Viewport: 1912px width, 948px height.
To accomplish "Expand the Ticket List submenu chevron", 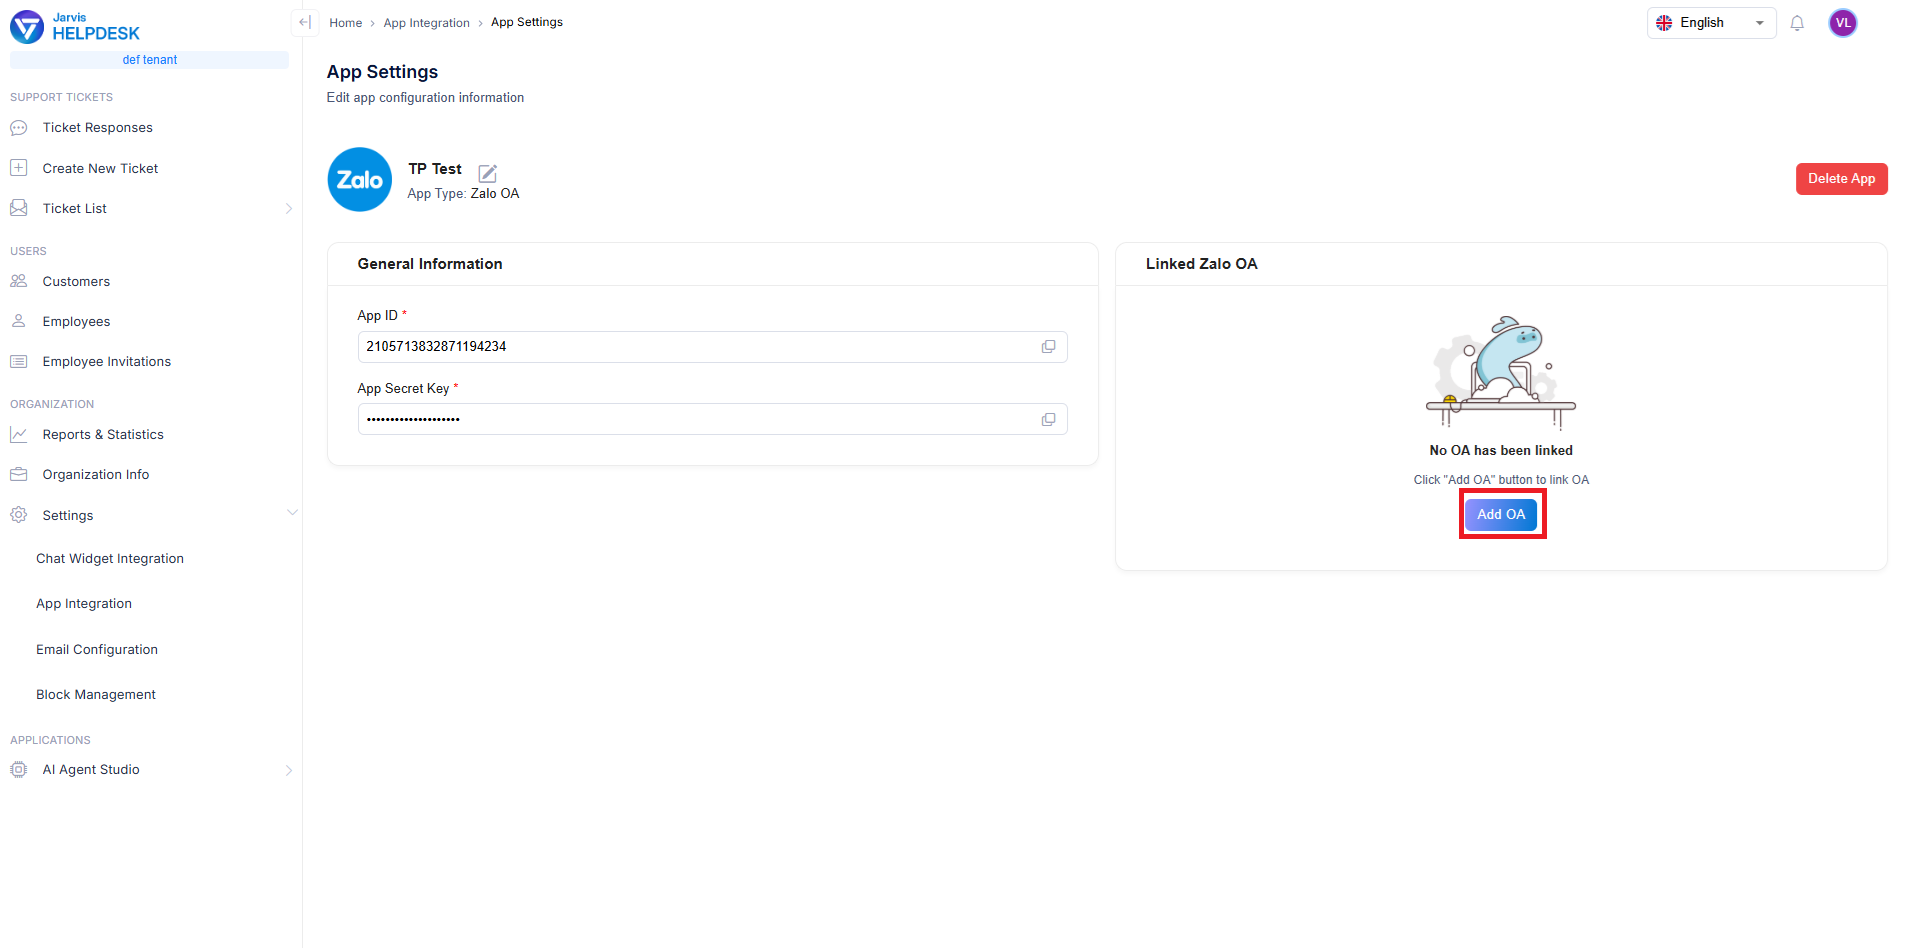I will click(289, 208).
